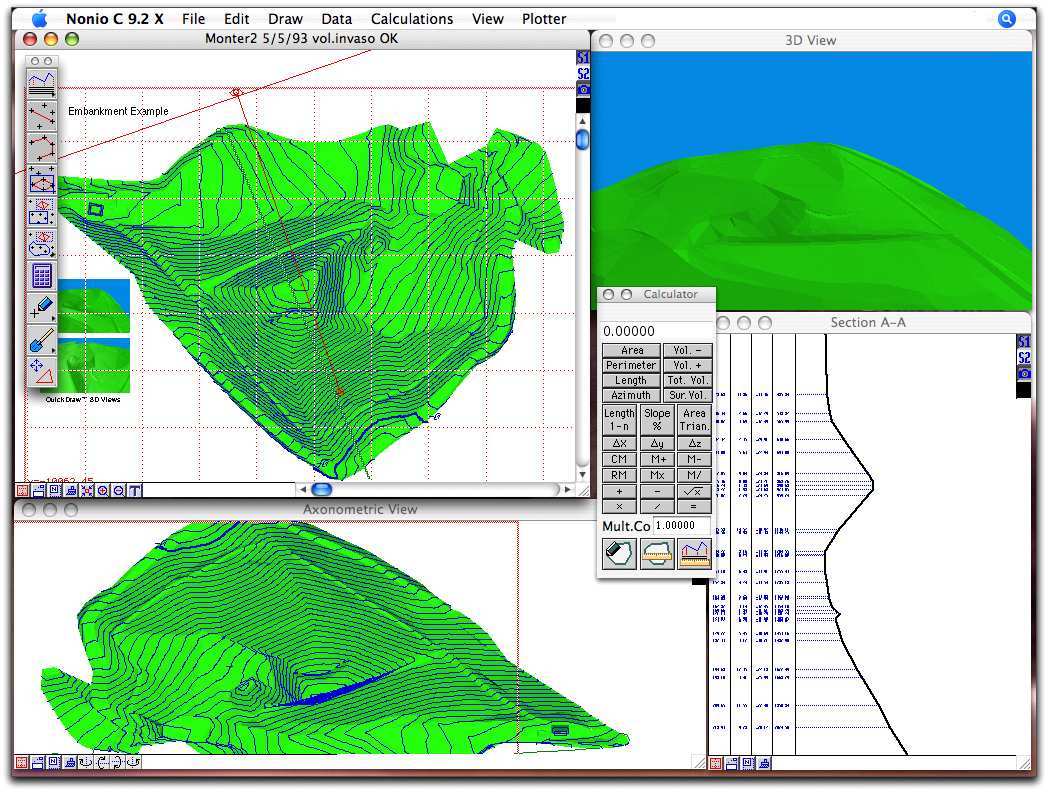Image resolution: width=1048 pixels, height=792 pixels.
Task: Click the Section A-A window title bar
Action: (x=868, y=323)
